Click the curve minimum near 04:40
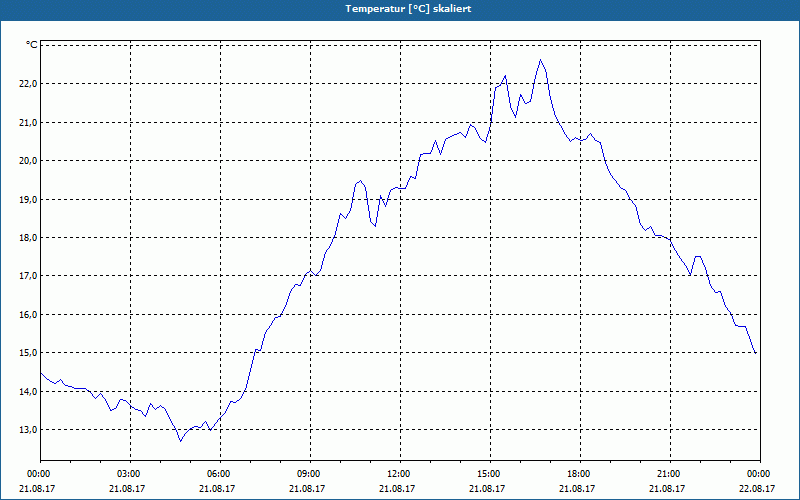 tap(181, 441)
